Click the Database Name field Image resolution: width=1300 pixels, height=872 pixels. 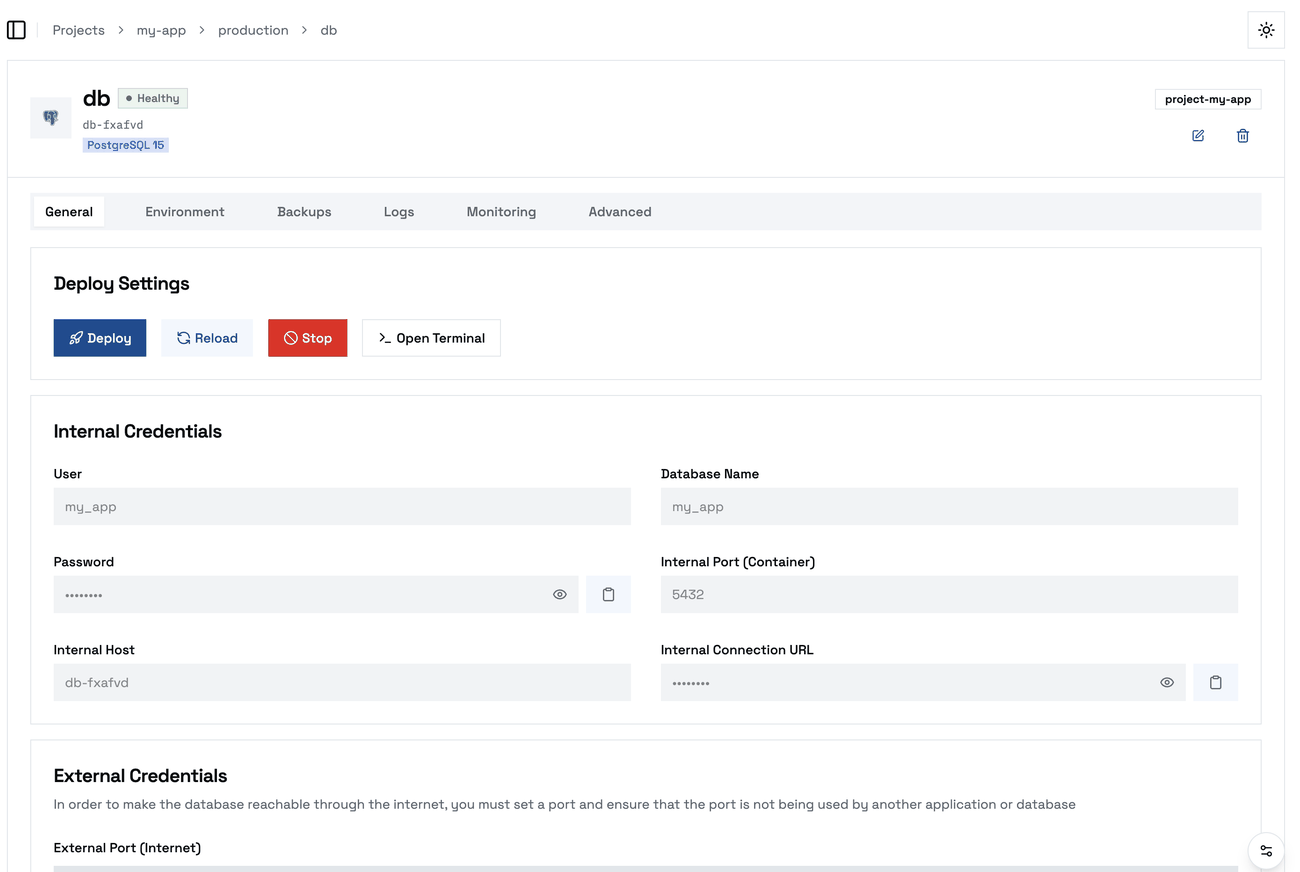pyautogui.click(x=949, y=507)
